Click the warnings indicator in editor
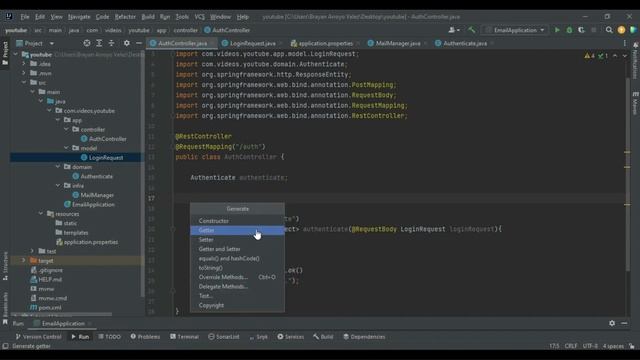Image resolution: width=640 pixels, height=360 pixels. pos(589,56)
